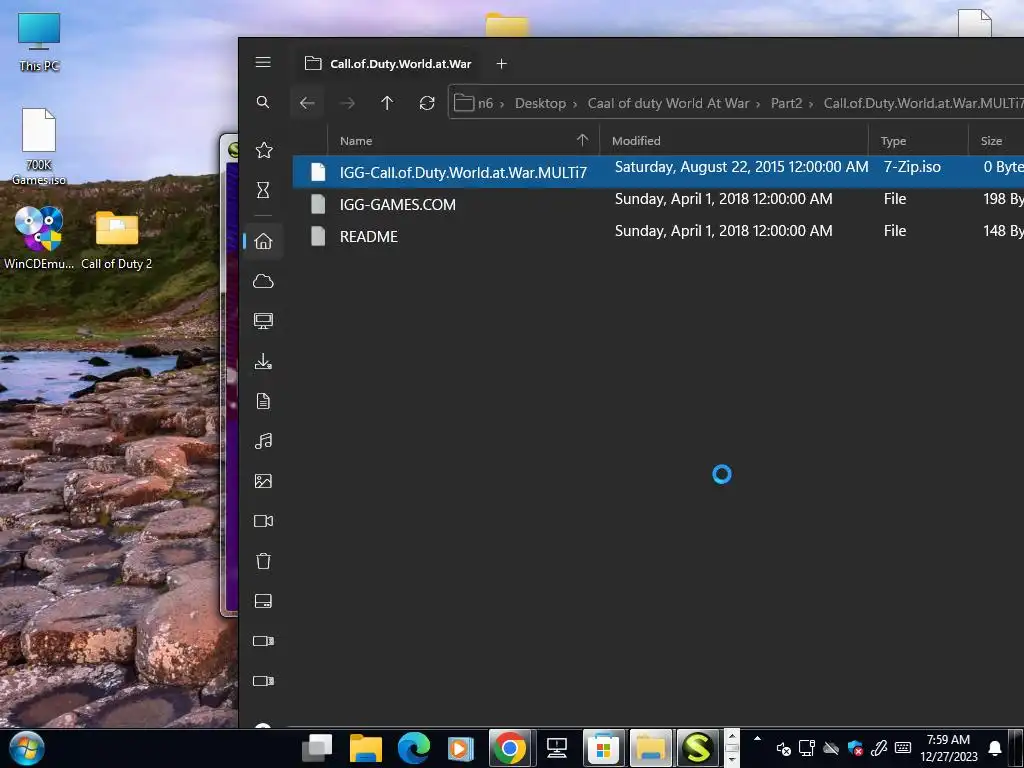Jump to Part2 in the path bar

point(786,103)
